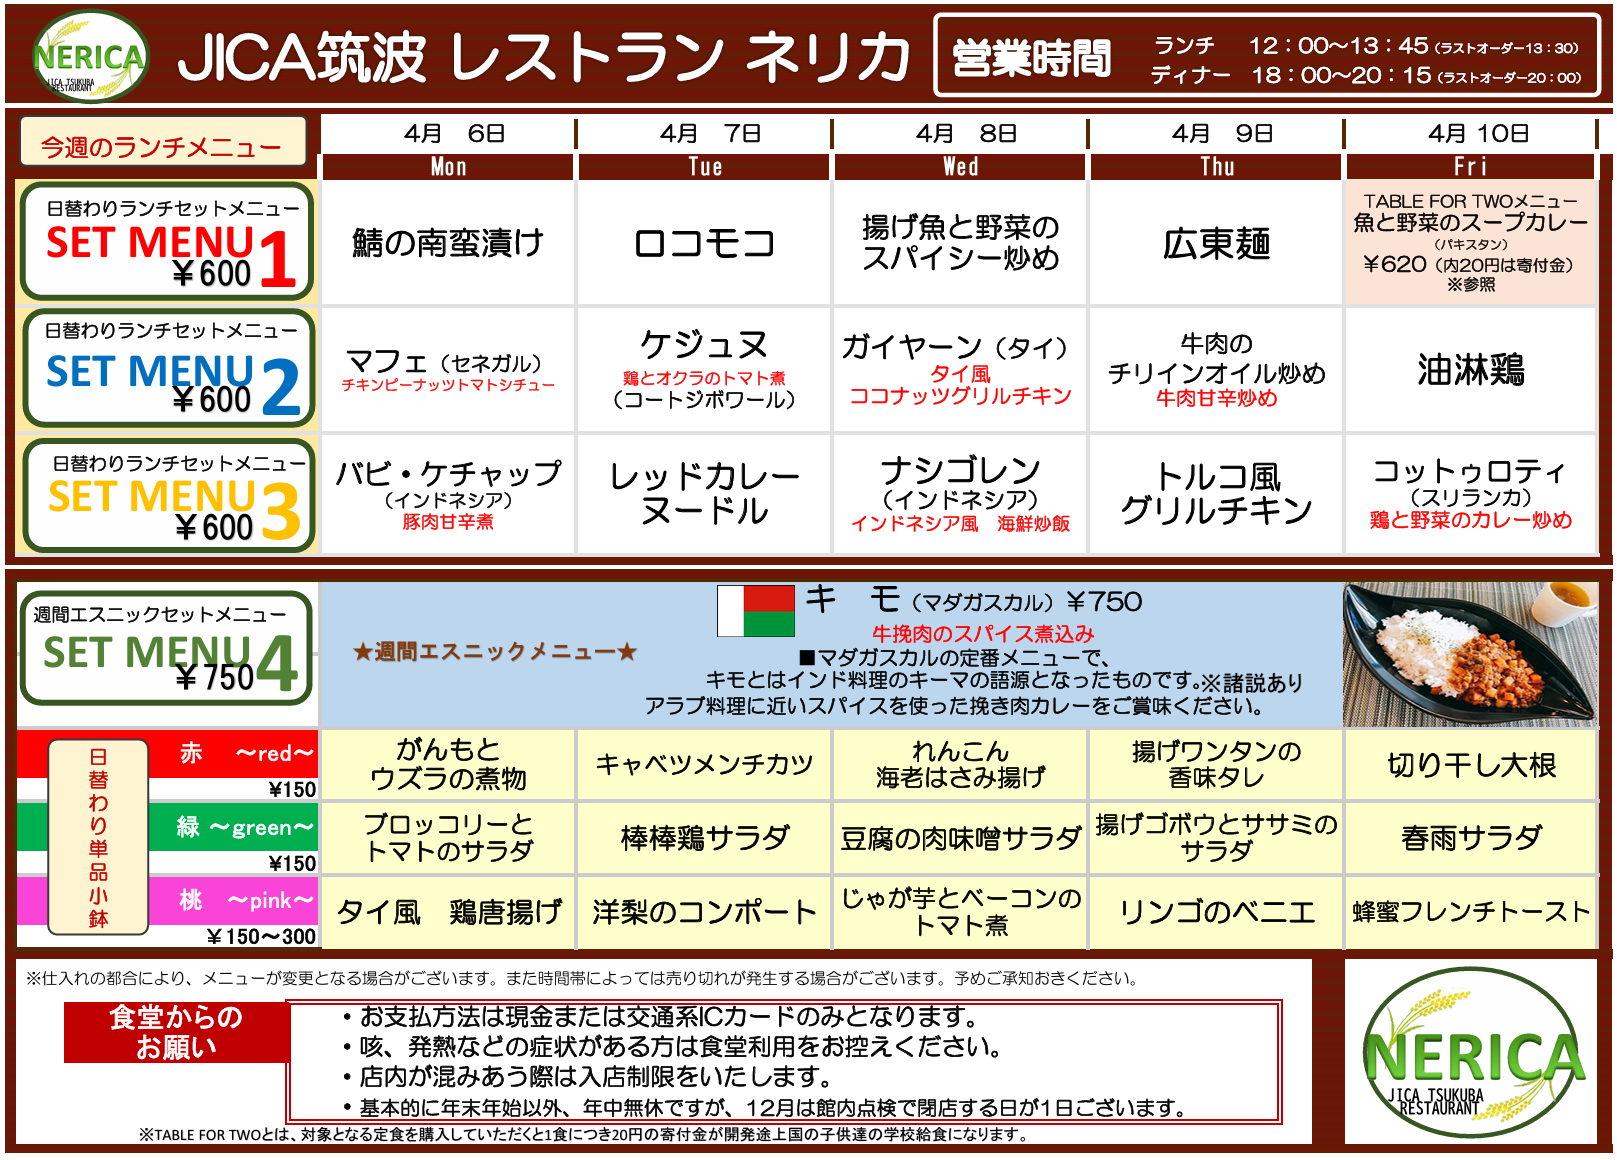Click the NERICA logo in the top-left header

click(x=90, y=57)
